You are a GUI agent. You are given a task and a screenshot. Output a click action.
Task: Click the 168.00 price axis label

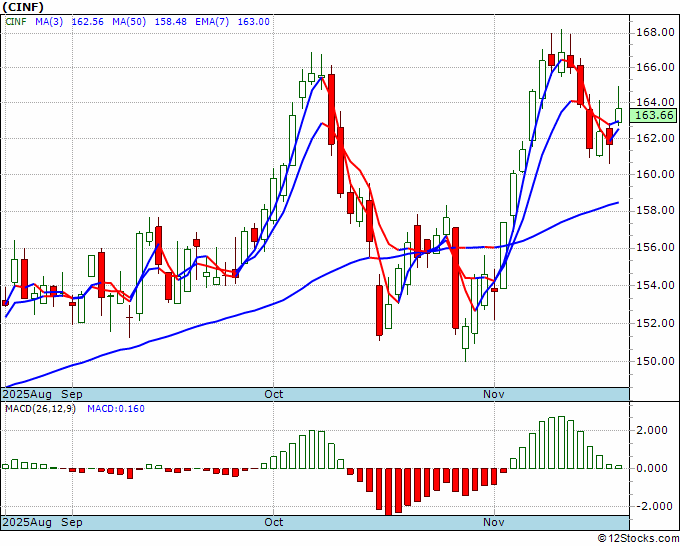point(655,32)
